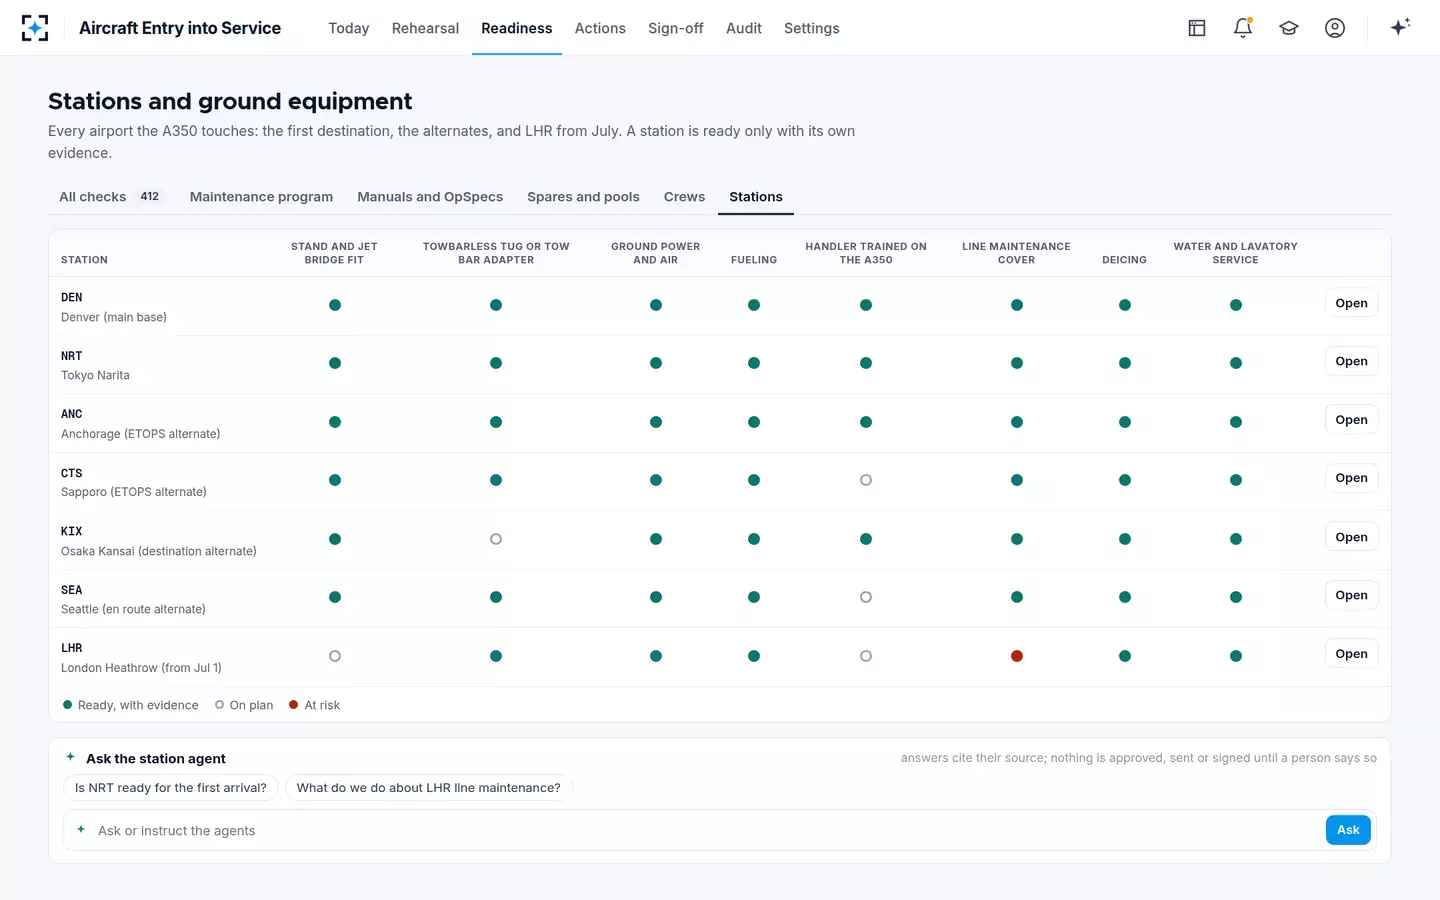
Task: Click CTS handler trained on-plan circle
Action: pos(866,480)
